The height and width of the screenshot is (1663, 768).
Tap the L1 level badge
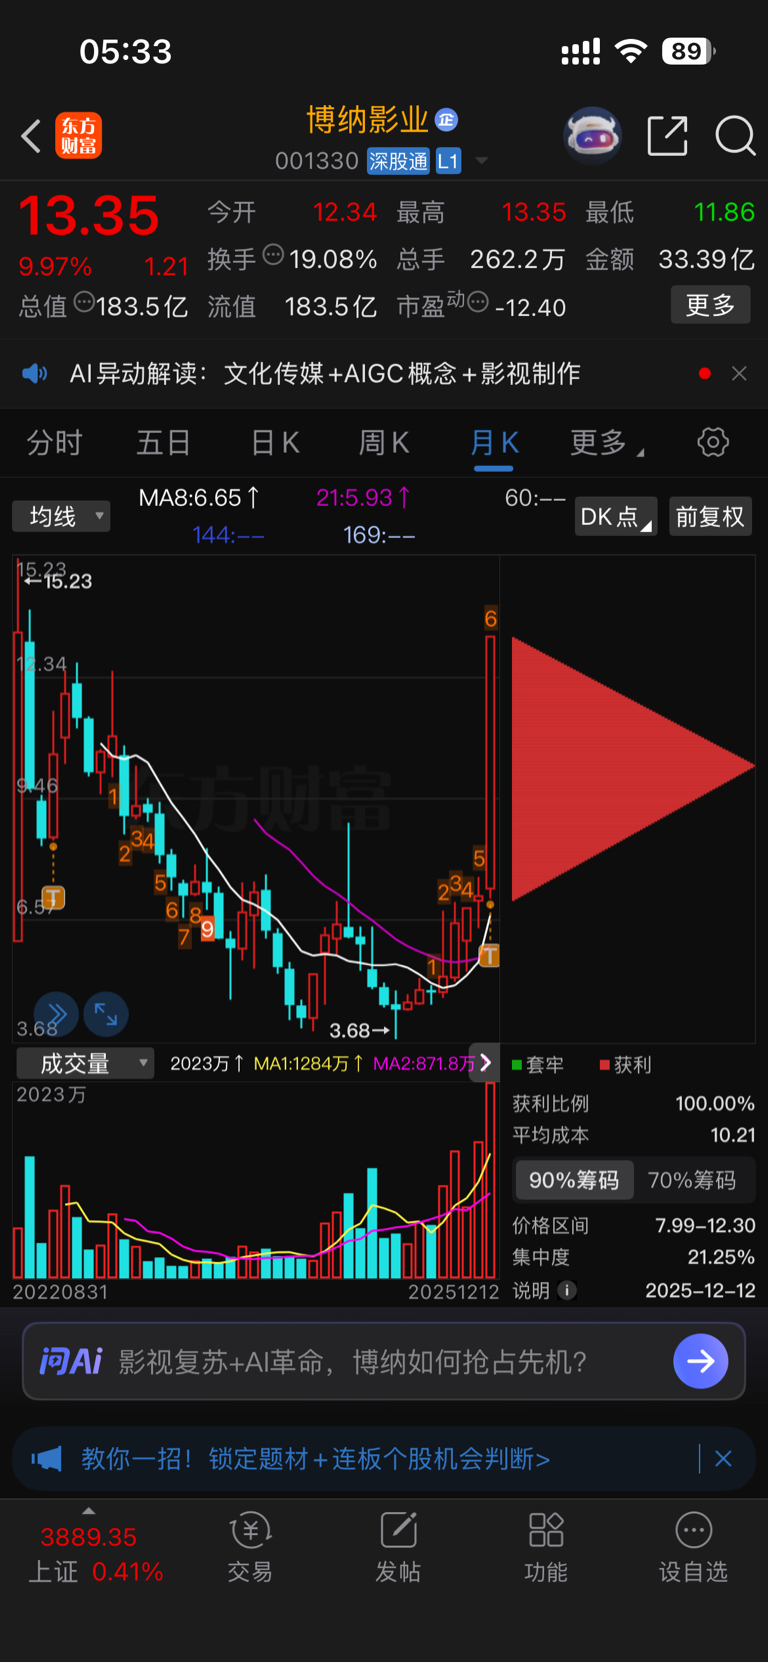(448, 161)
